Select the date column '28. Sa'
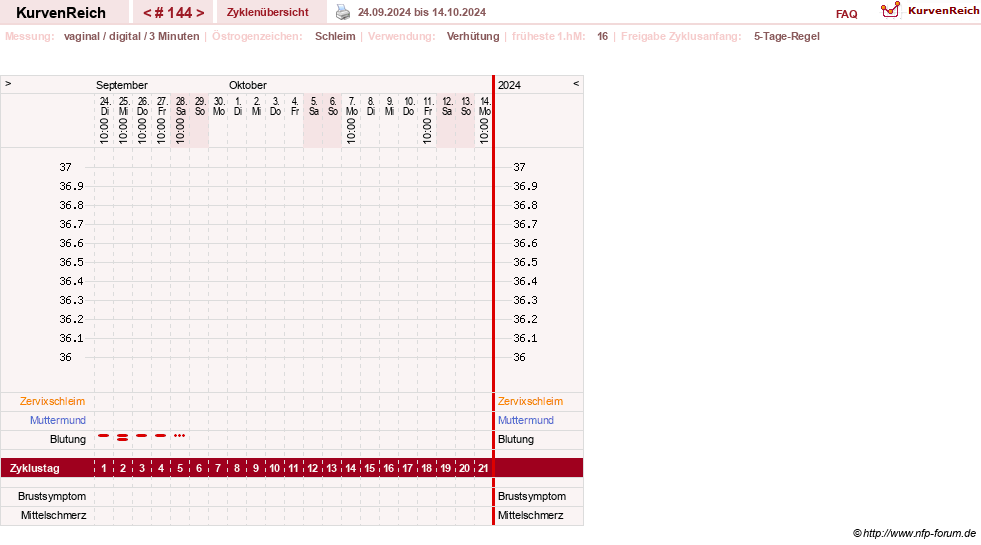The image size is (981, 545). (x=181, y=120)
